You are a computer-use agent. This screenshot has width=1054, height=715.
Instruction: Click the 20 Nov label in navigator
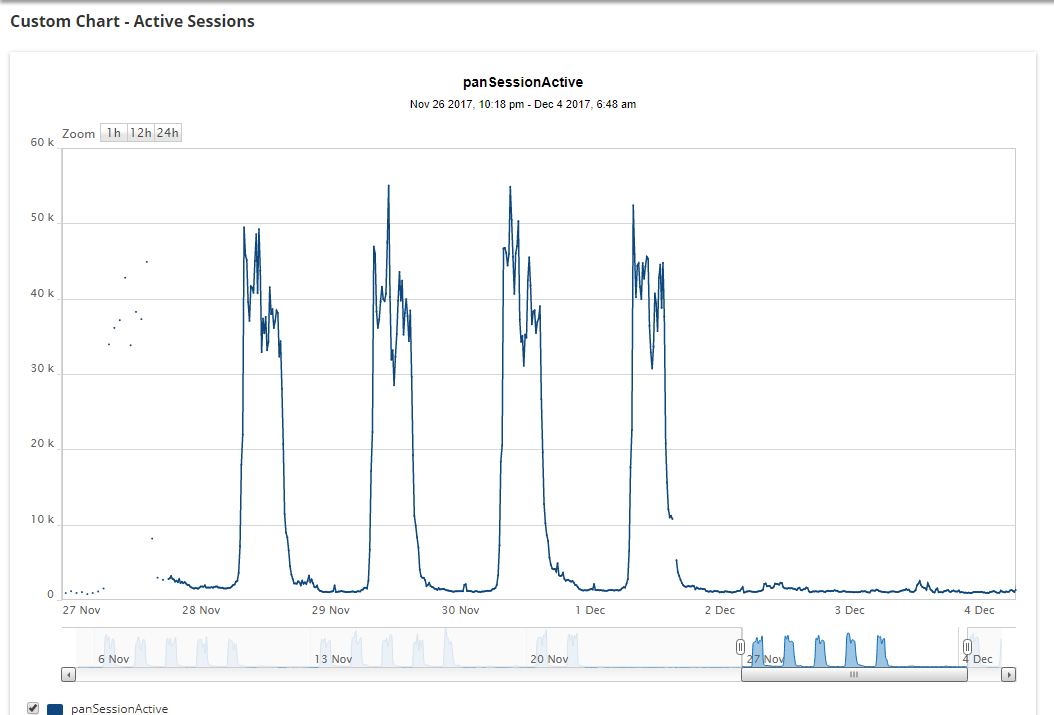point(549,659)
